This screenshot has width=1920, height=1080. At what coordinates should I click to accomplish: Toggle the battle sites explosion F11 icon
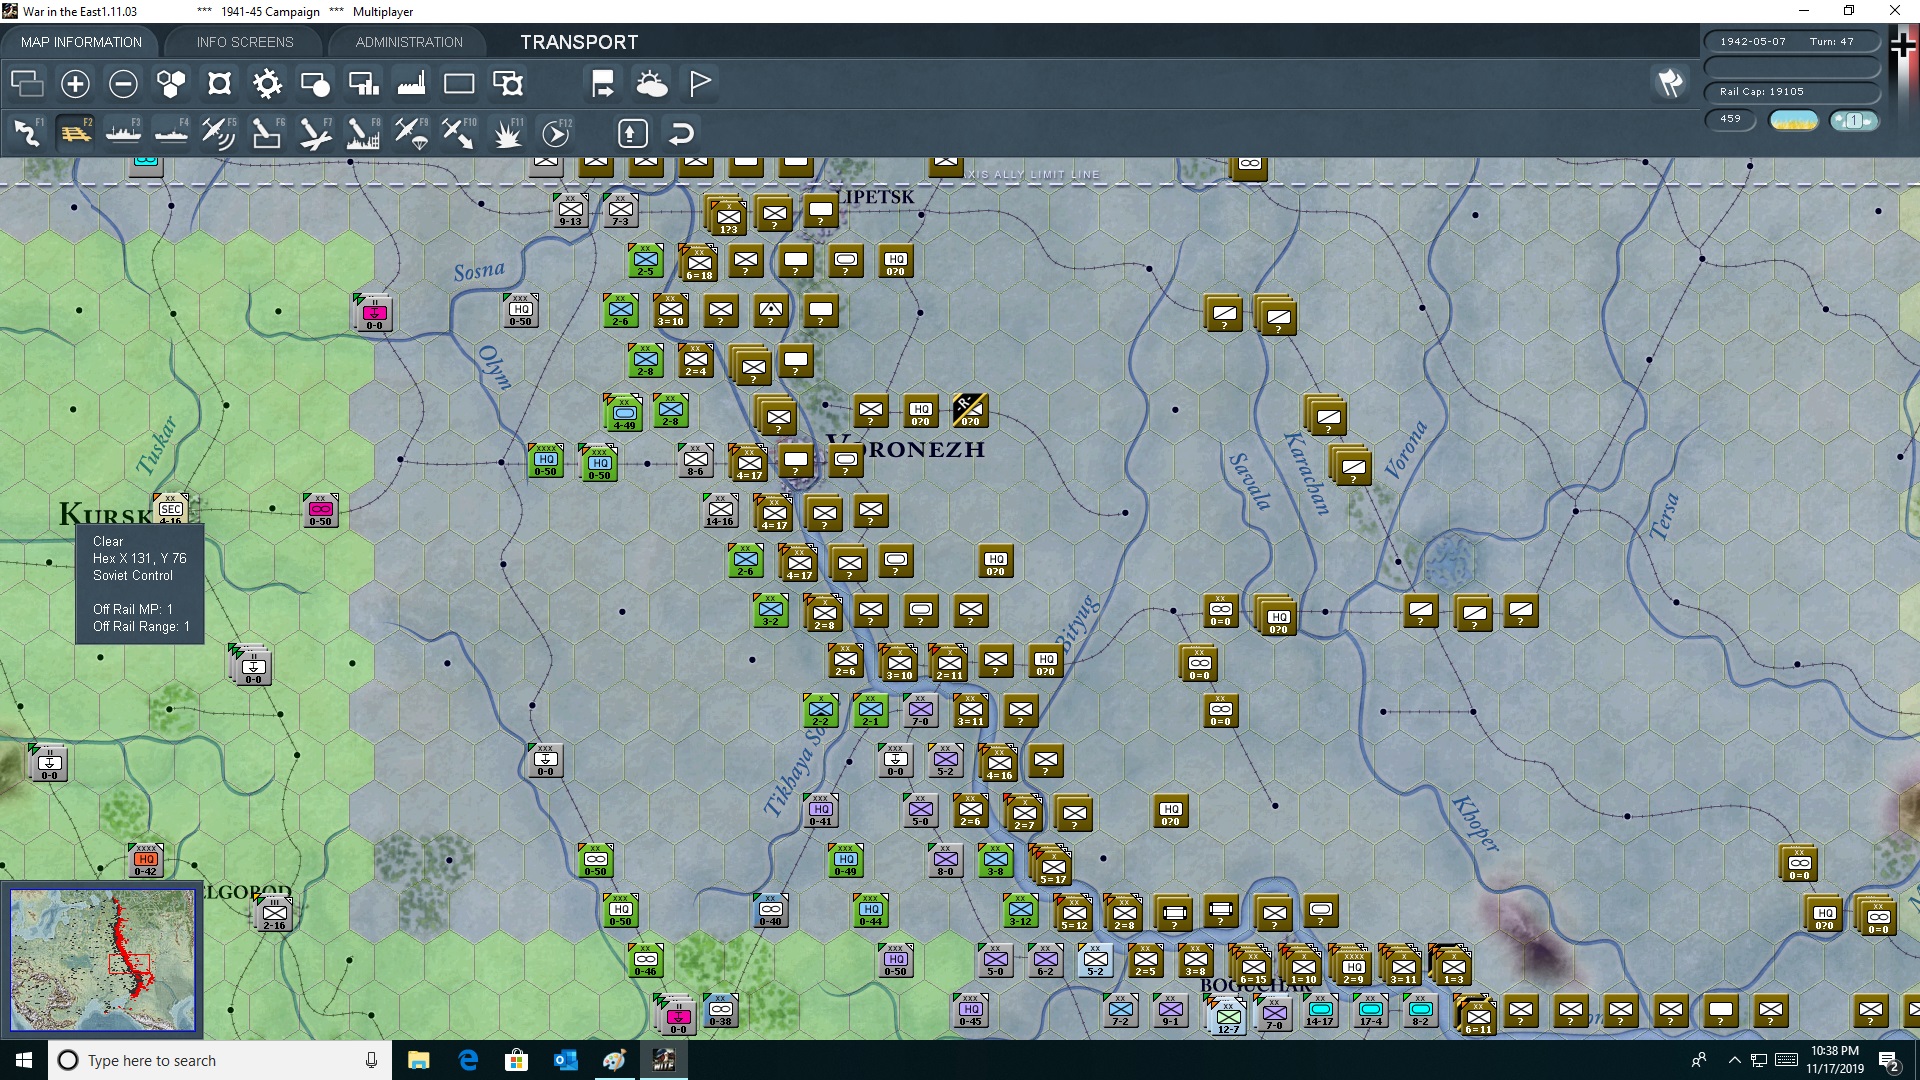click(507, 133)
